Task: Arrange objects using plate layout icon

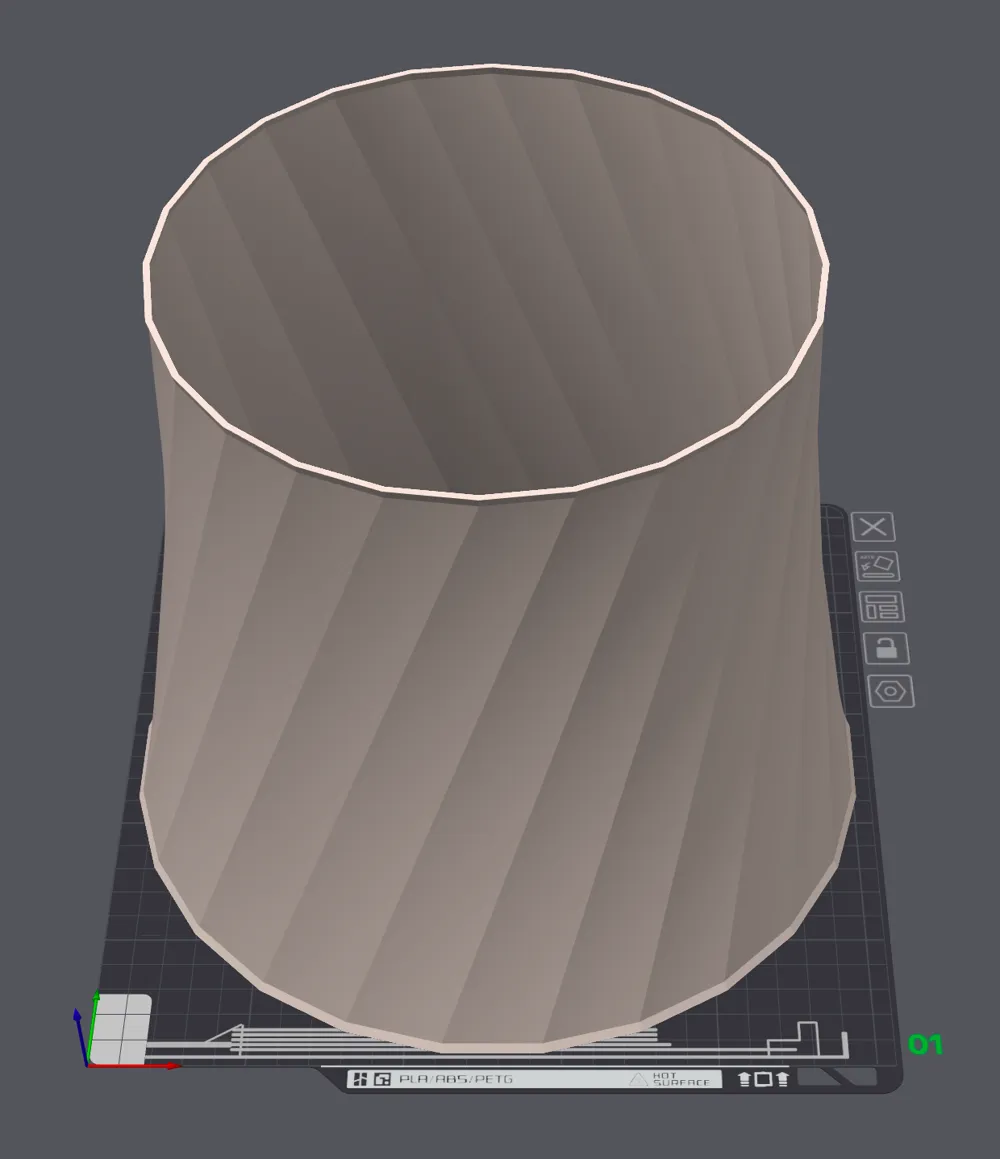Action: (882, 607)
